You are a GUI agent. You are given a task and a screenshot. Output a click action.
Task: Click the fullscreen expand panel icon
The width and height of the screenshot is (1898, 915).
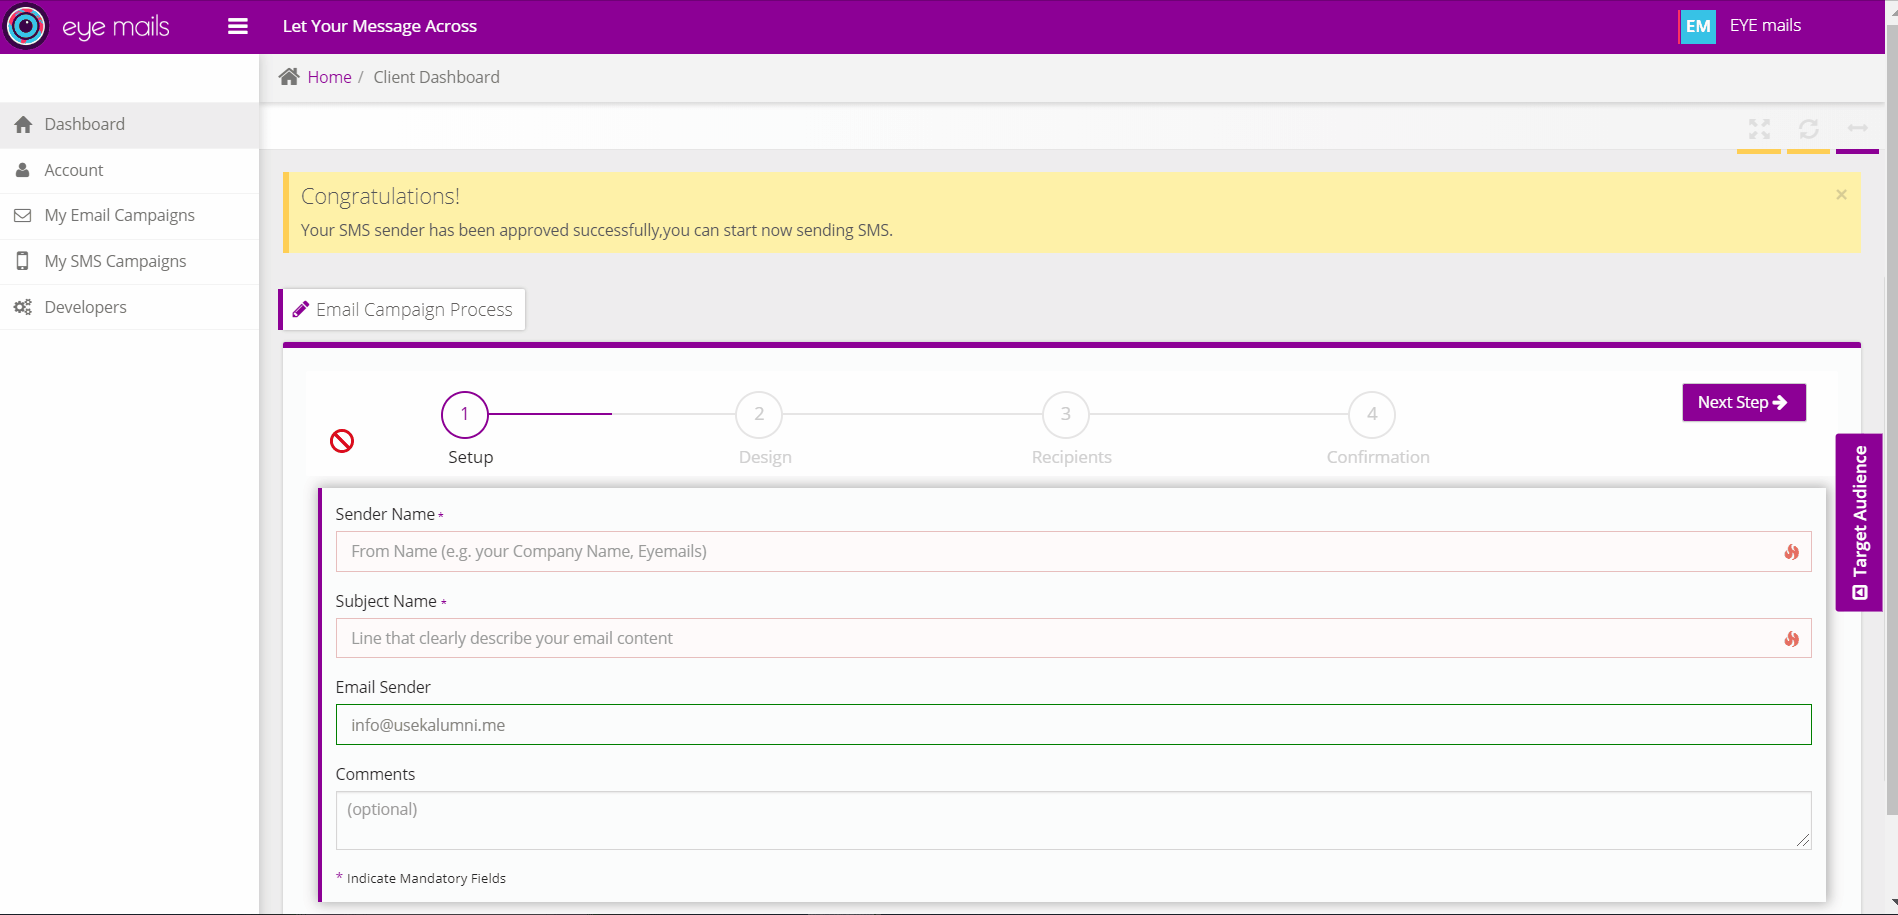1759,129
